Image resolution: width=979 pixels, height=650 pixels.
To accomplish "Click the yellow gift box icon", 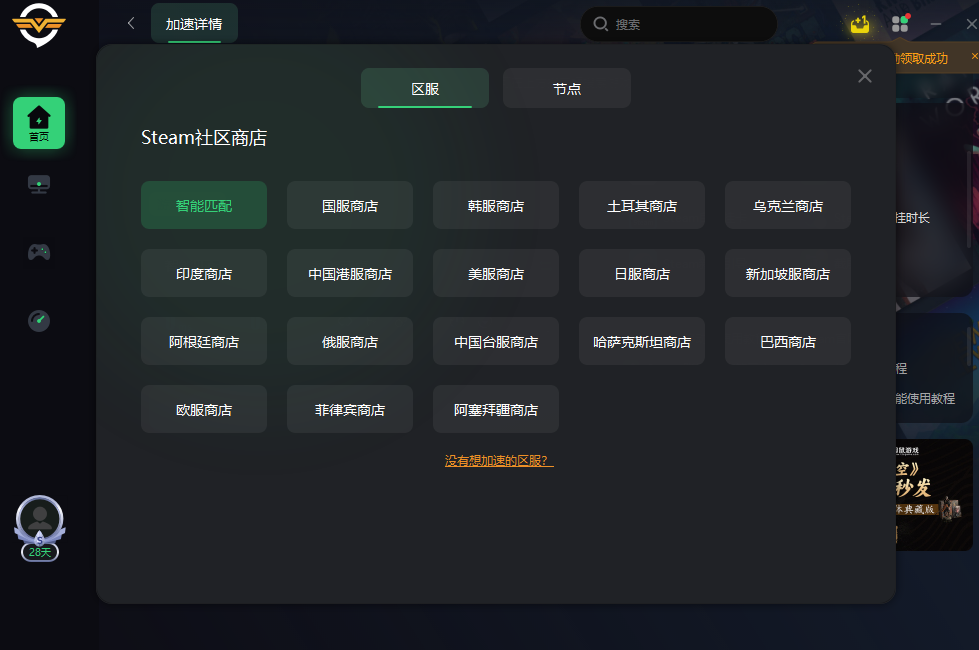I will [x=860, y=24].
